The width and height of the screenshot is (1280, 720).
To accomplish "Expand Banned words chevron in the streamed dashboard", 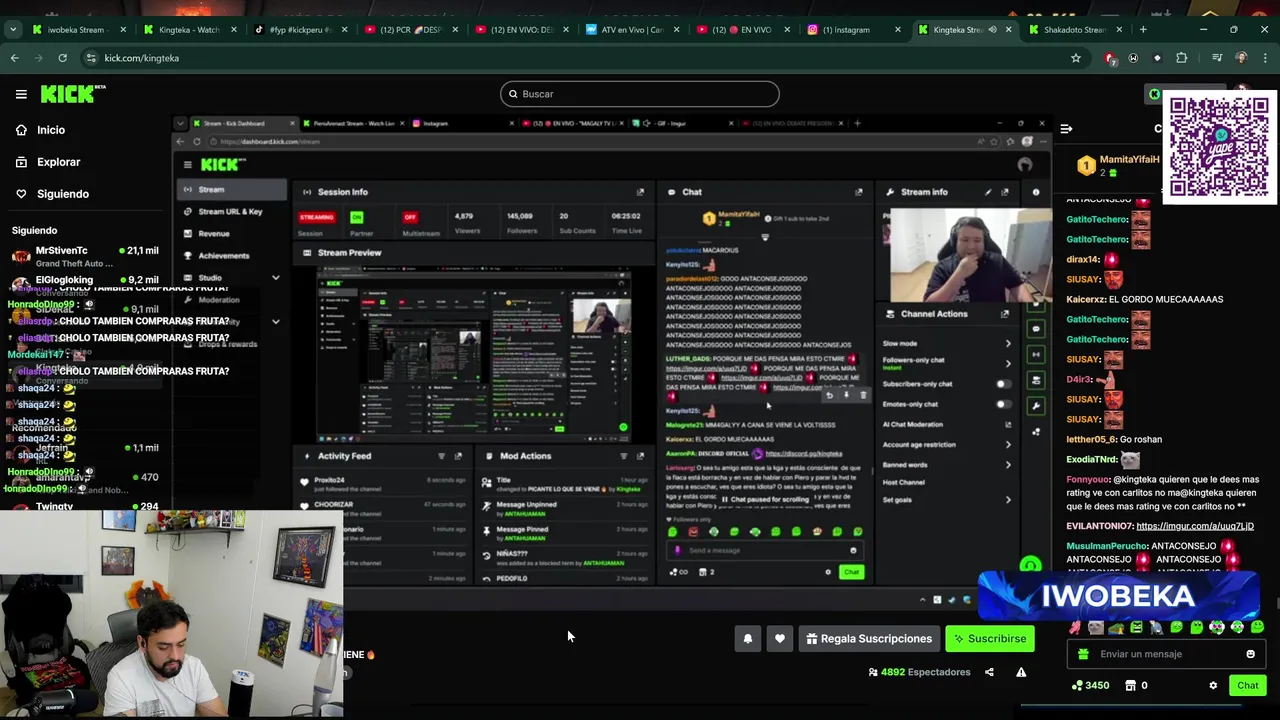I will click(1008, 464).
